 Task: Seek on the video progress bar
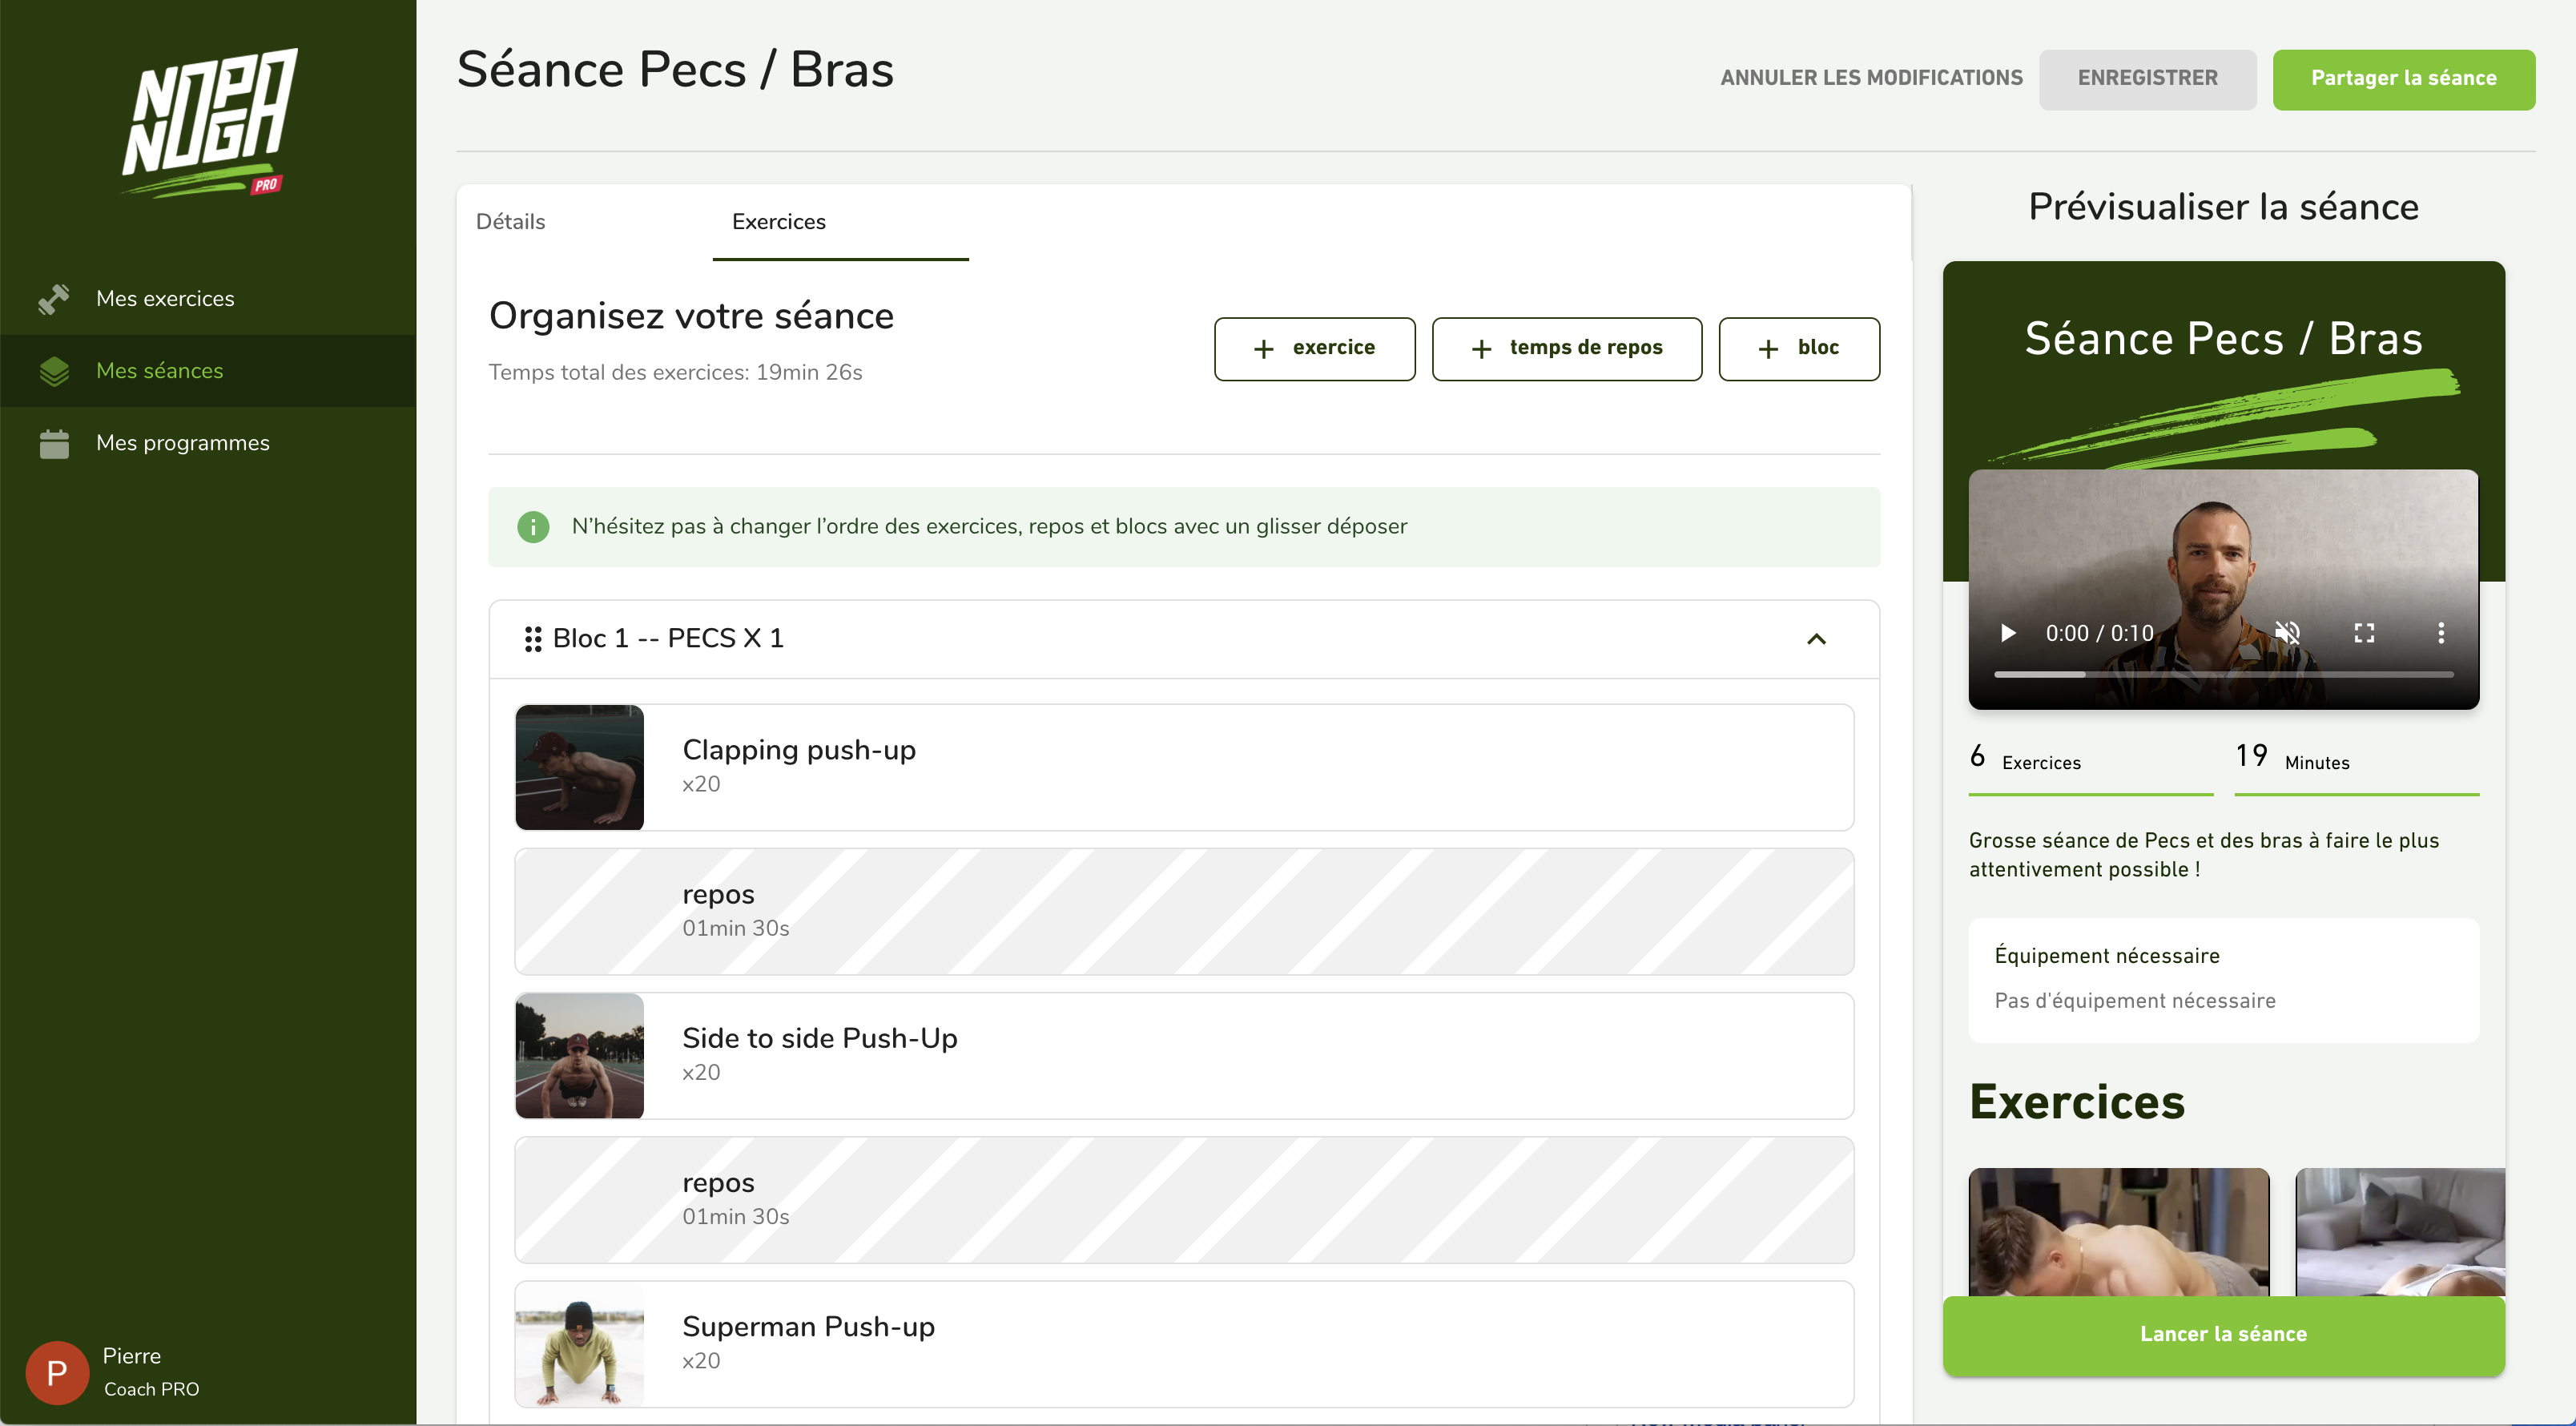[x=2224, y=675]
